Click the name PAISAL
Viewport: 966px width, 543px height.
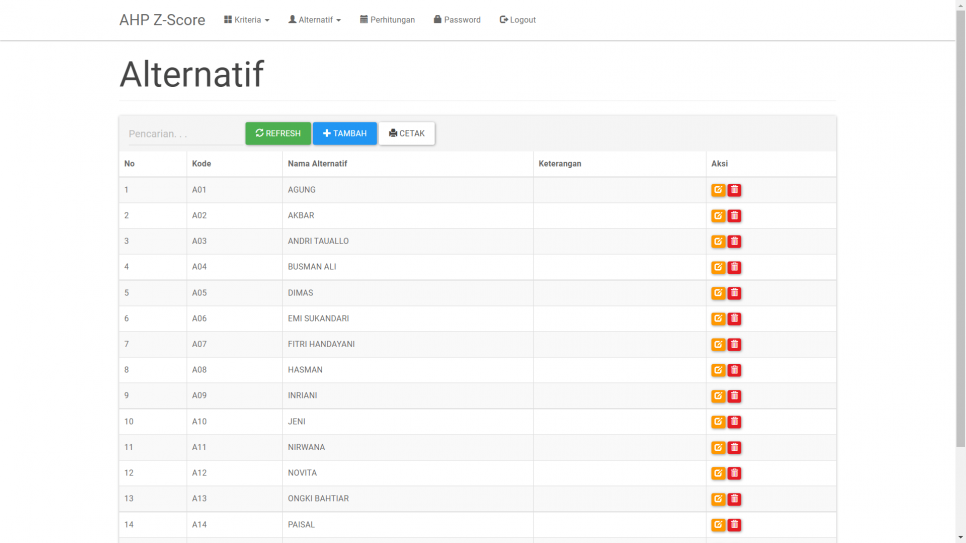click(x=301, y=525)
